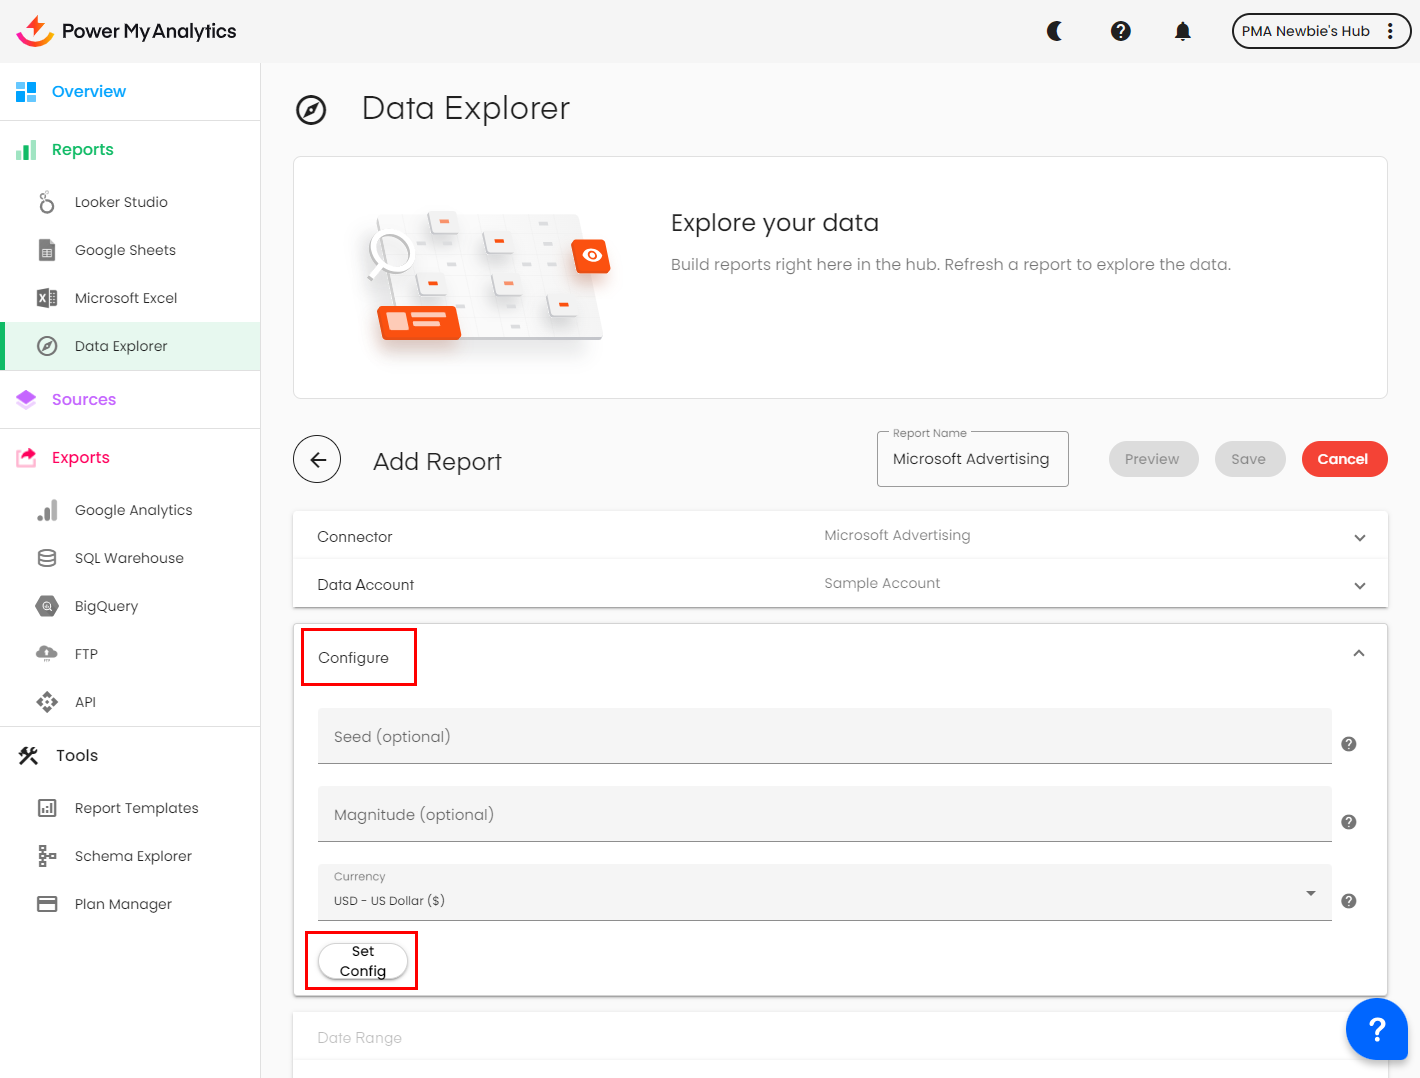
Task: Click the red Cancel button
Action: pyautogui.click(x=1343, y=459)
